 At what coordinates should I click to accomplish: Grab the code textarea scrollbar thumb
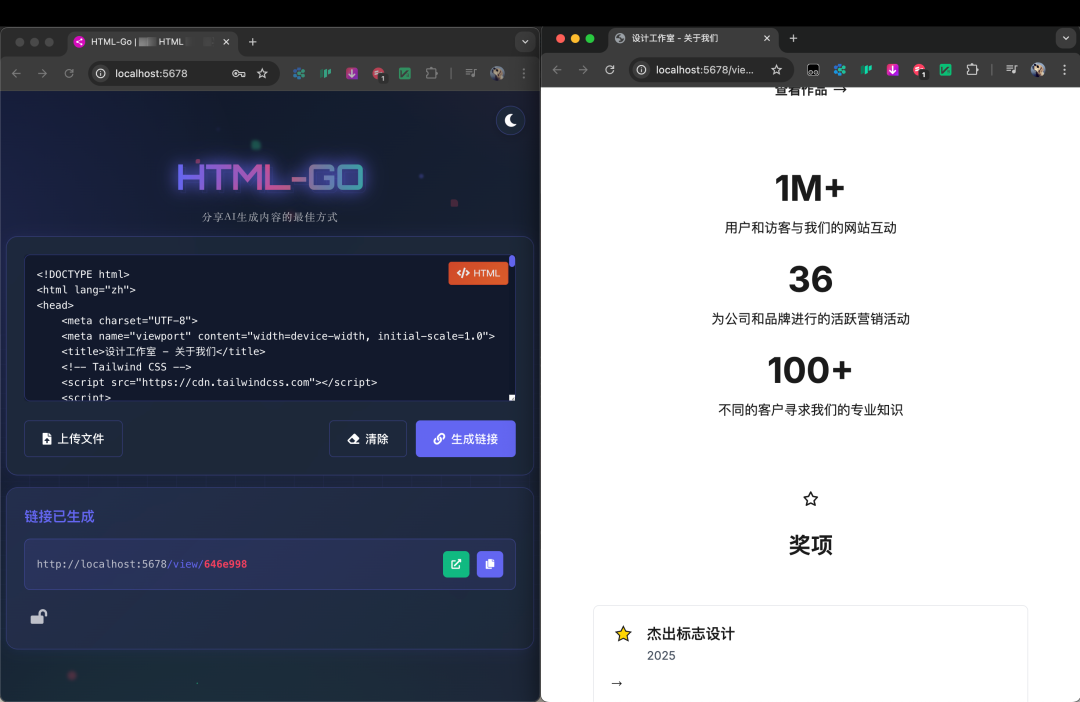coord(512,260)
